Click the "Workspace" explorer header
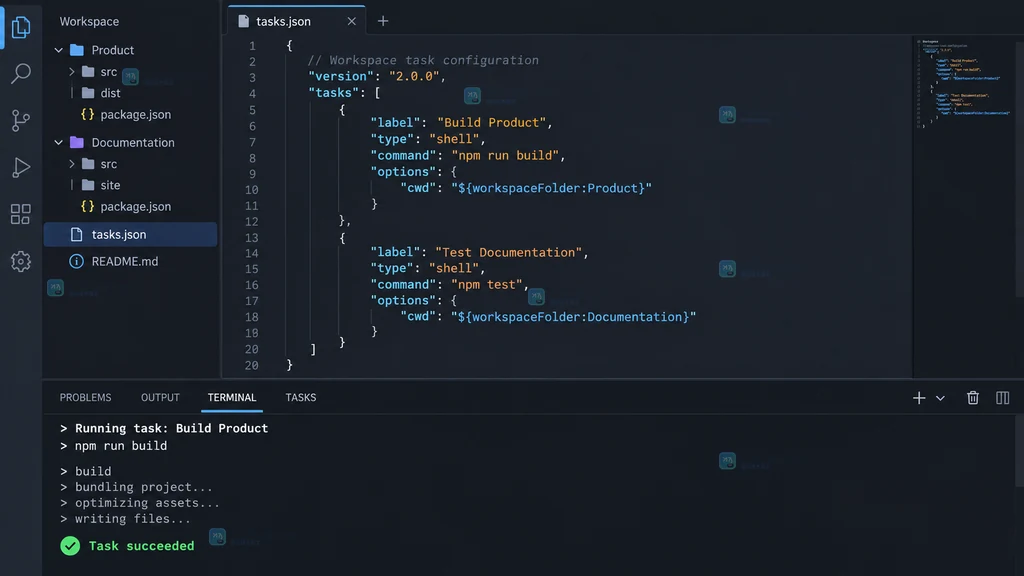 89,22
